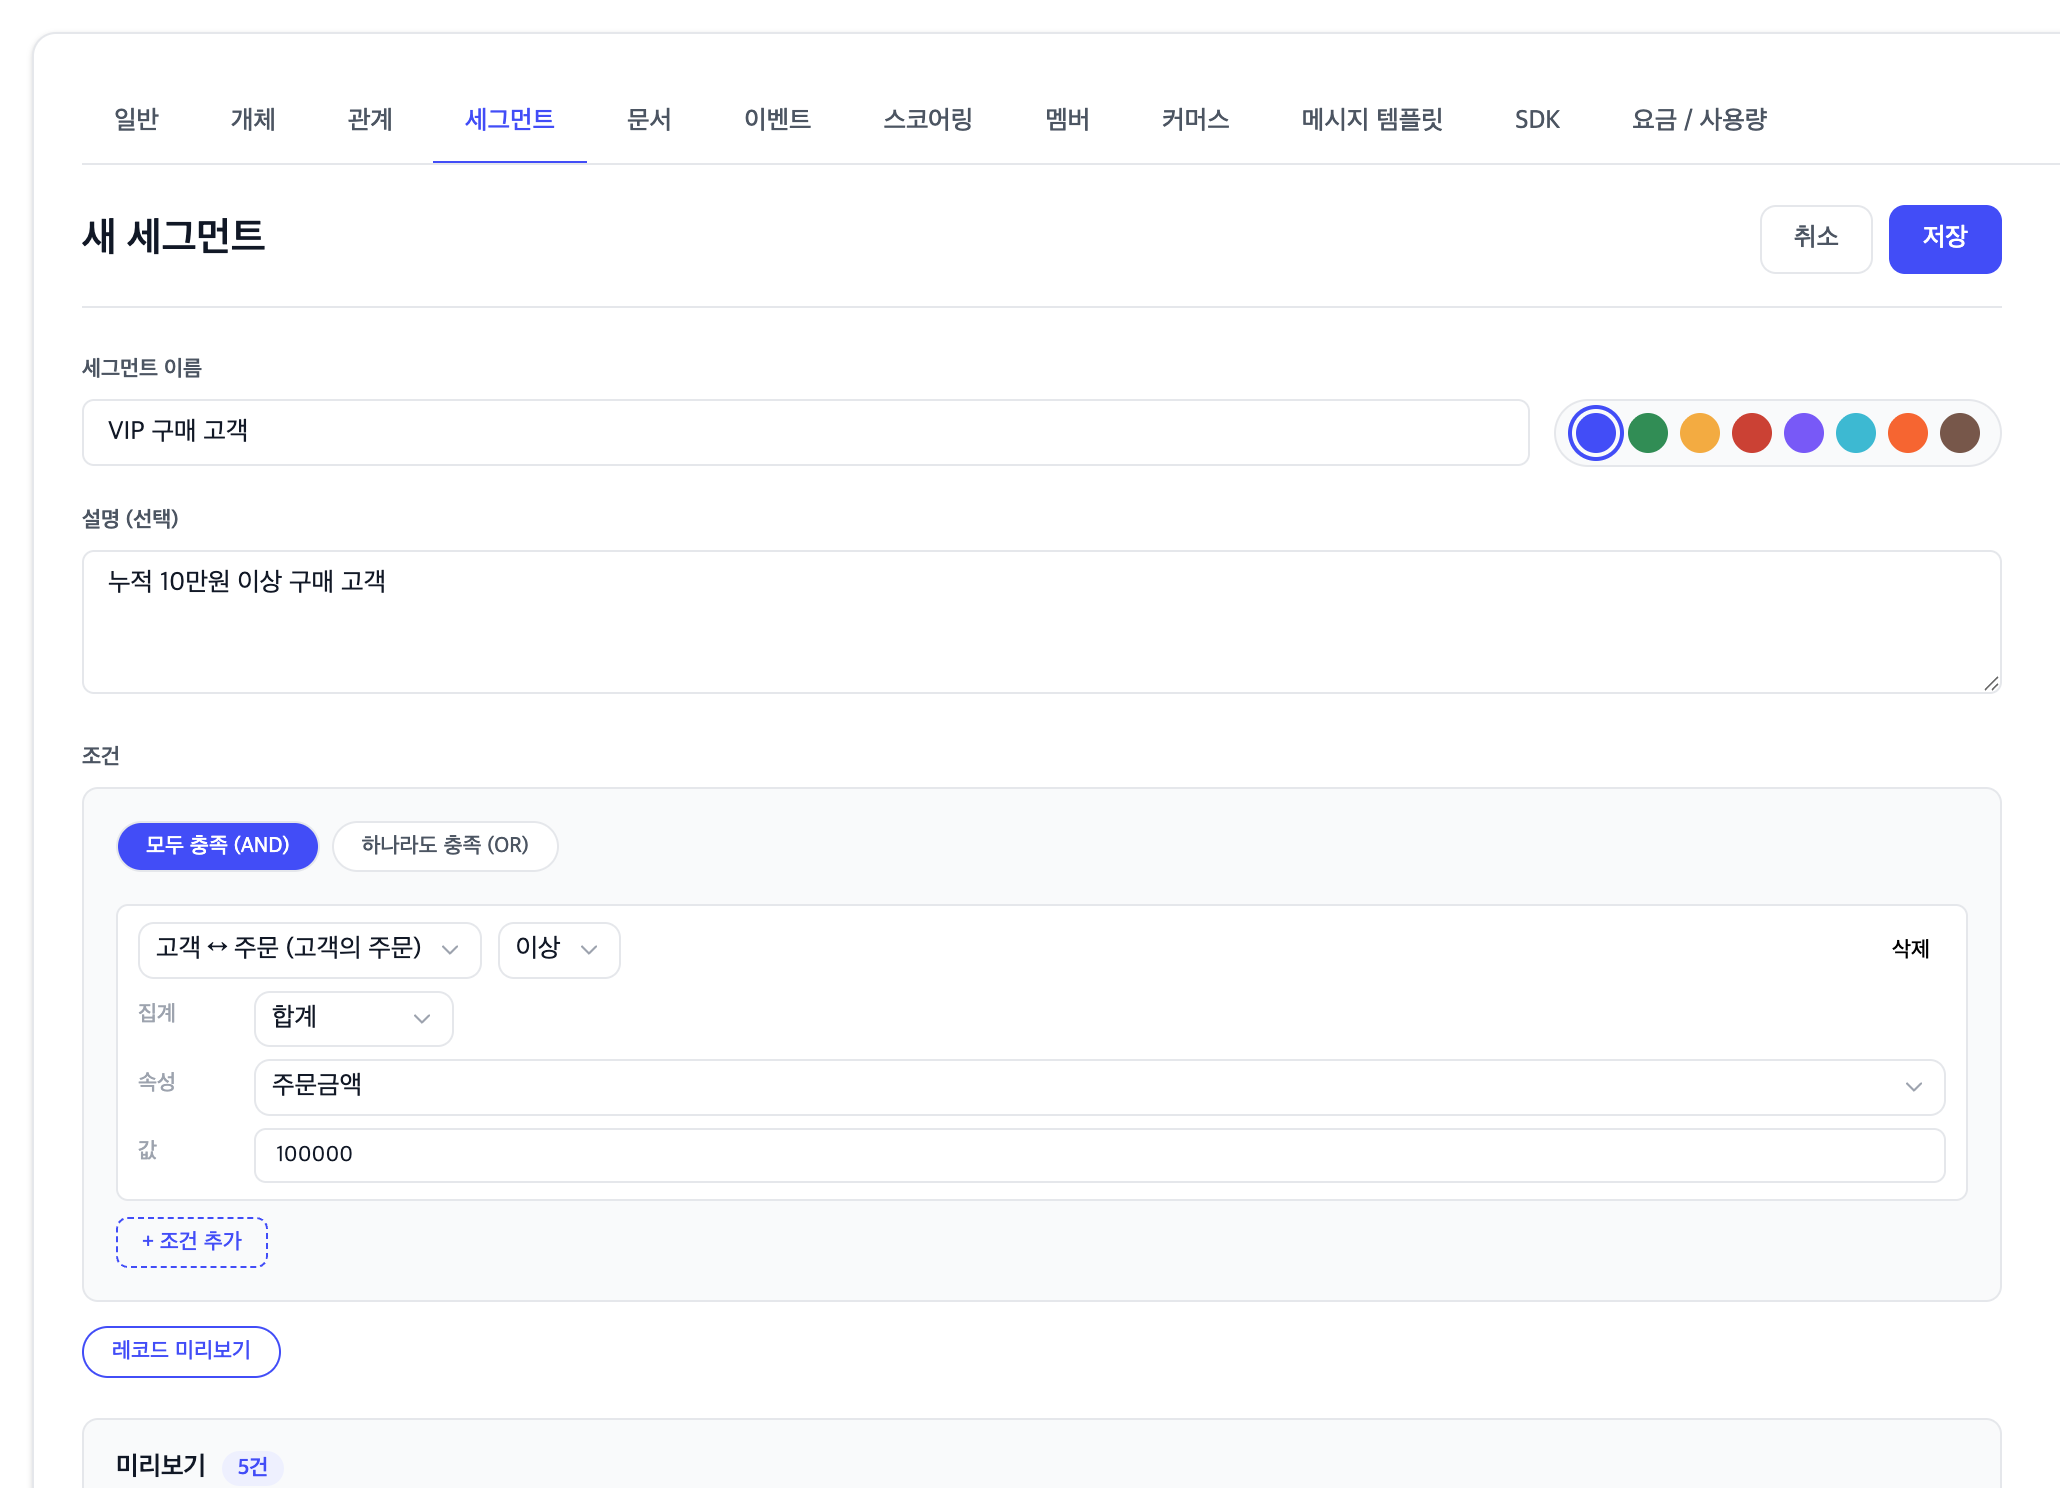
Task: Expand the 이상 operator dropdown
Action: click(558, 949)
